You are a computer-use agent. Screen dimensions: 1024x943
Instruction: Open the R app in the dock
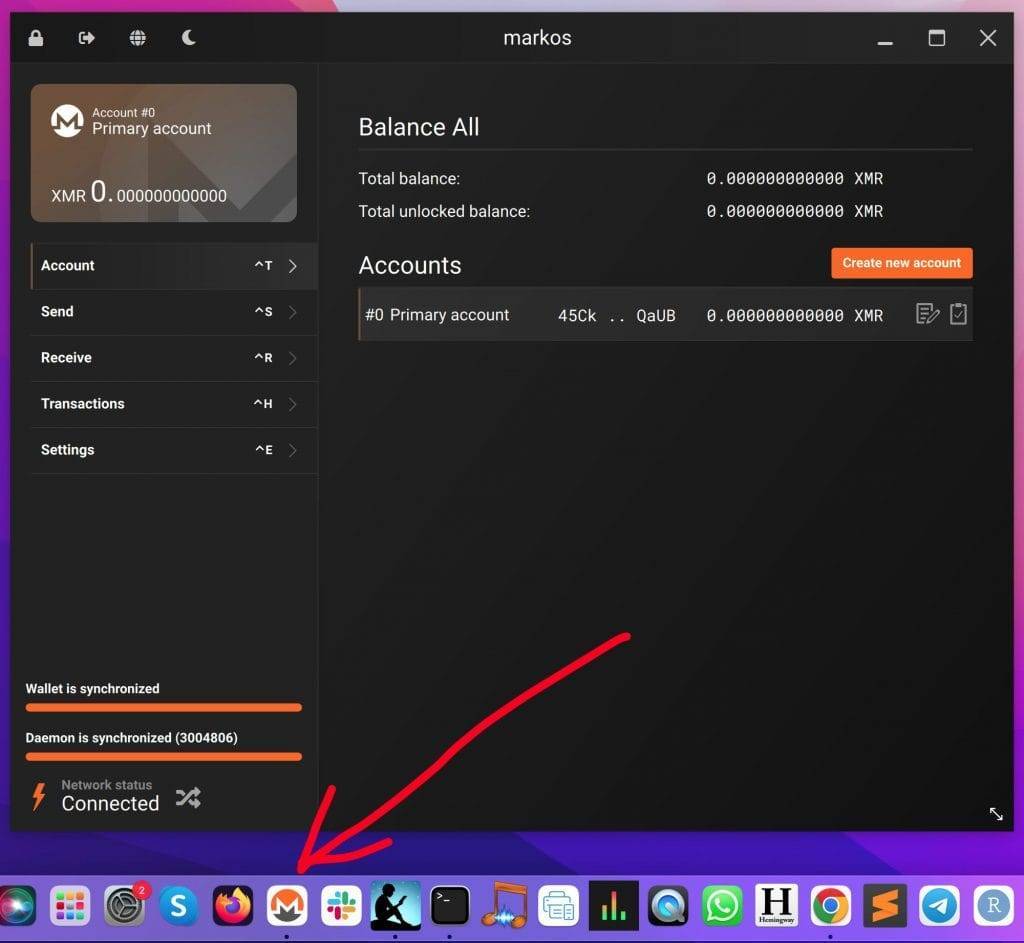tap(993, 906)
